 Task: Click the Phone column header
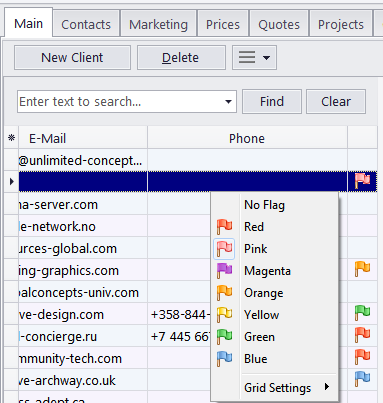coord(247,138)
